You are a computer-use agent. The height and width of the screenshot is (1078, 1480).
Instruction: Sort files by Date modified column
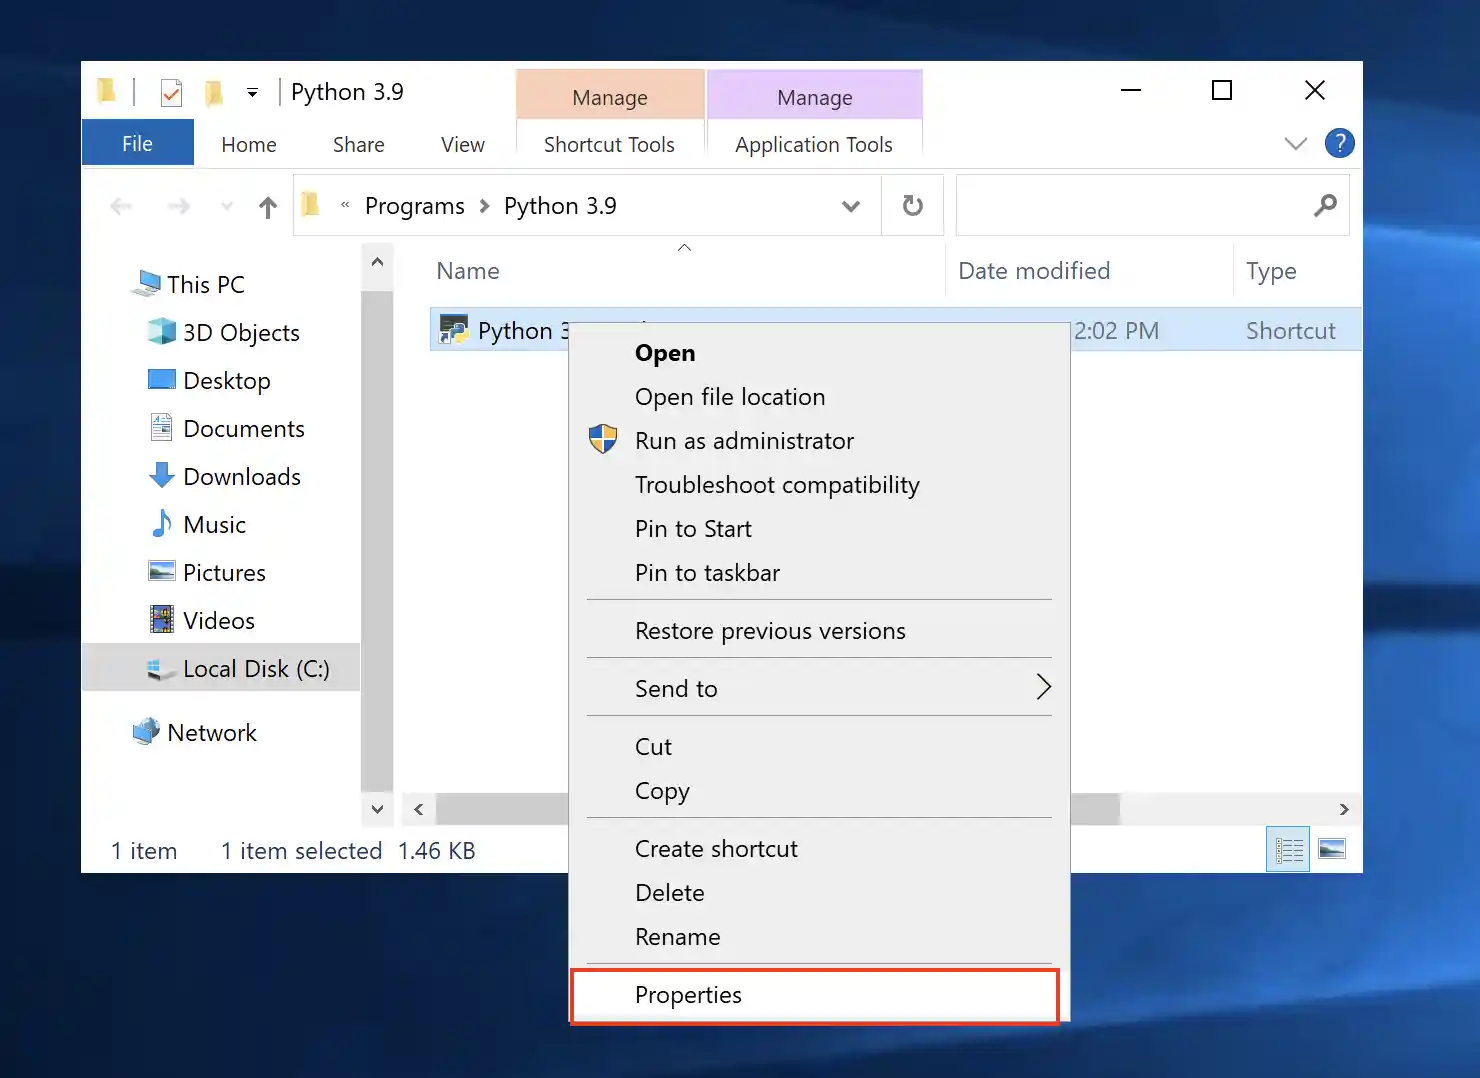click(x=1034, y=271)
